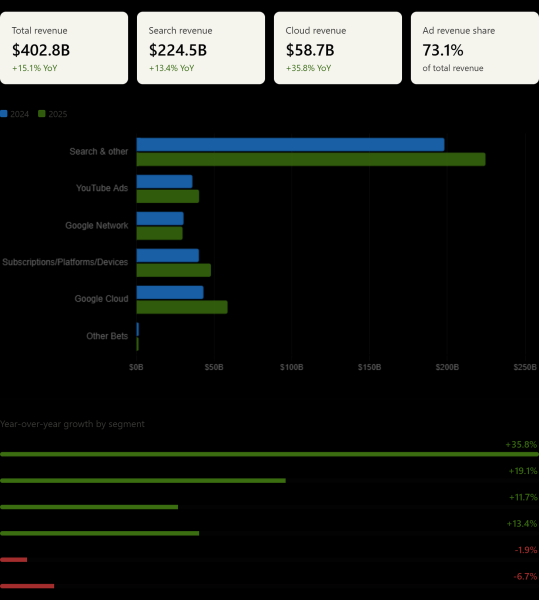Click the $50B axis tick
Screen dimensions: 539x600
pyautogui.click(x=214, y=367)
